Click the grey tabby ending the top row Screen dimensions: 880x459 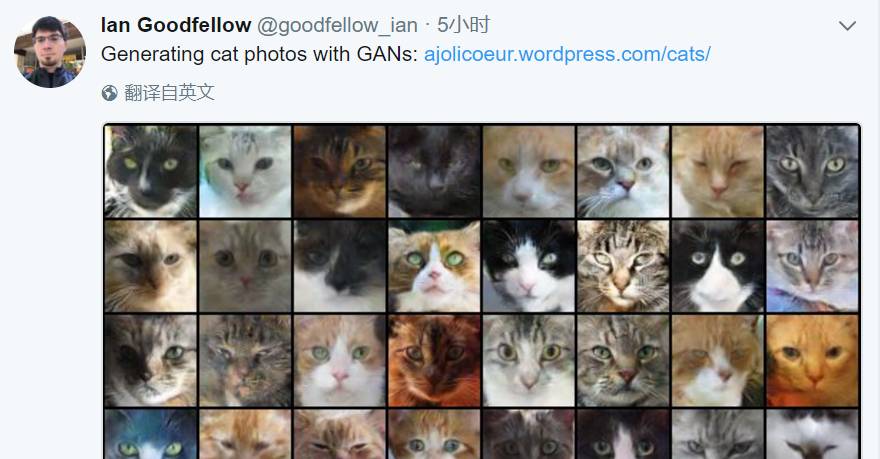tap(813, 171)
